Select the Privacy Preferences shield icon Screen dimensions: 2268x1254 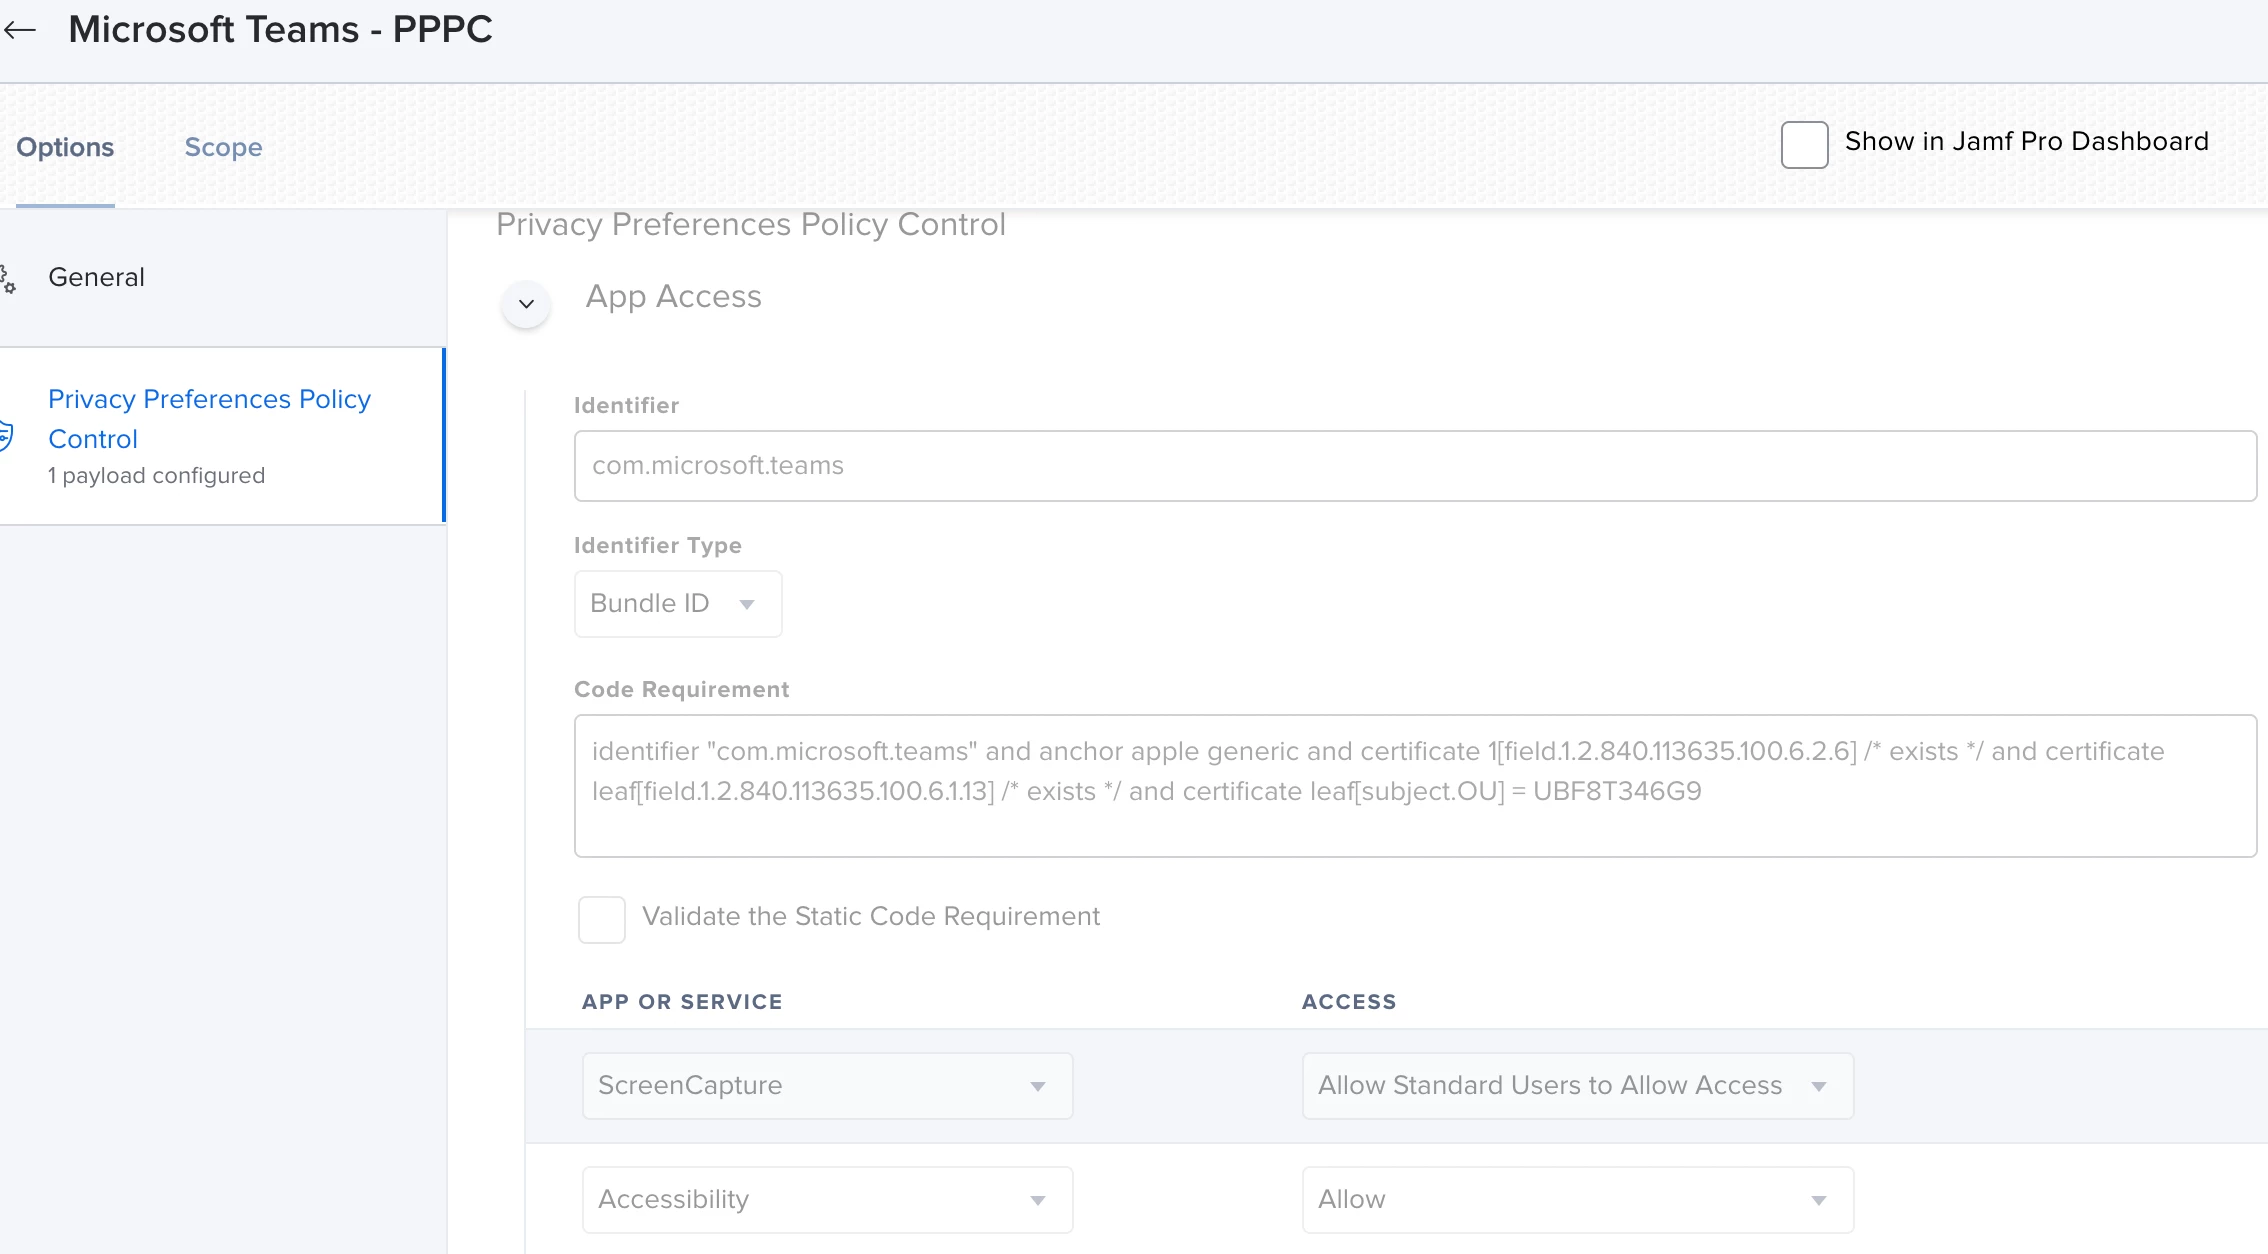pos(5,436)
